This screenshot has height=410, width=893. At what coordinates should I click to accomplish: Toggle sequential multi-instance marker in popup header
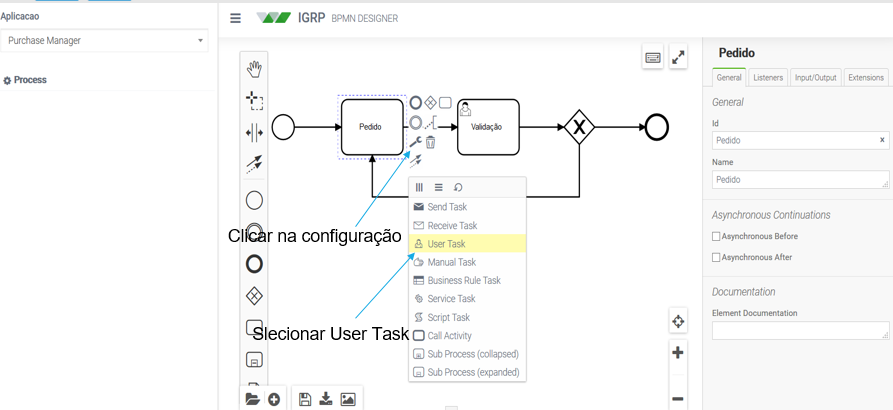[x=439, y=187]
